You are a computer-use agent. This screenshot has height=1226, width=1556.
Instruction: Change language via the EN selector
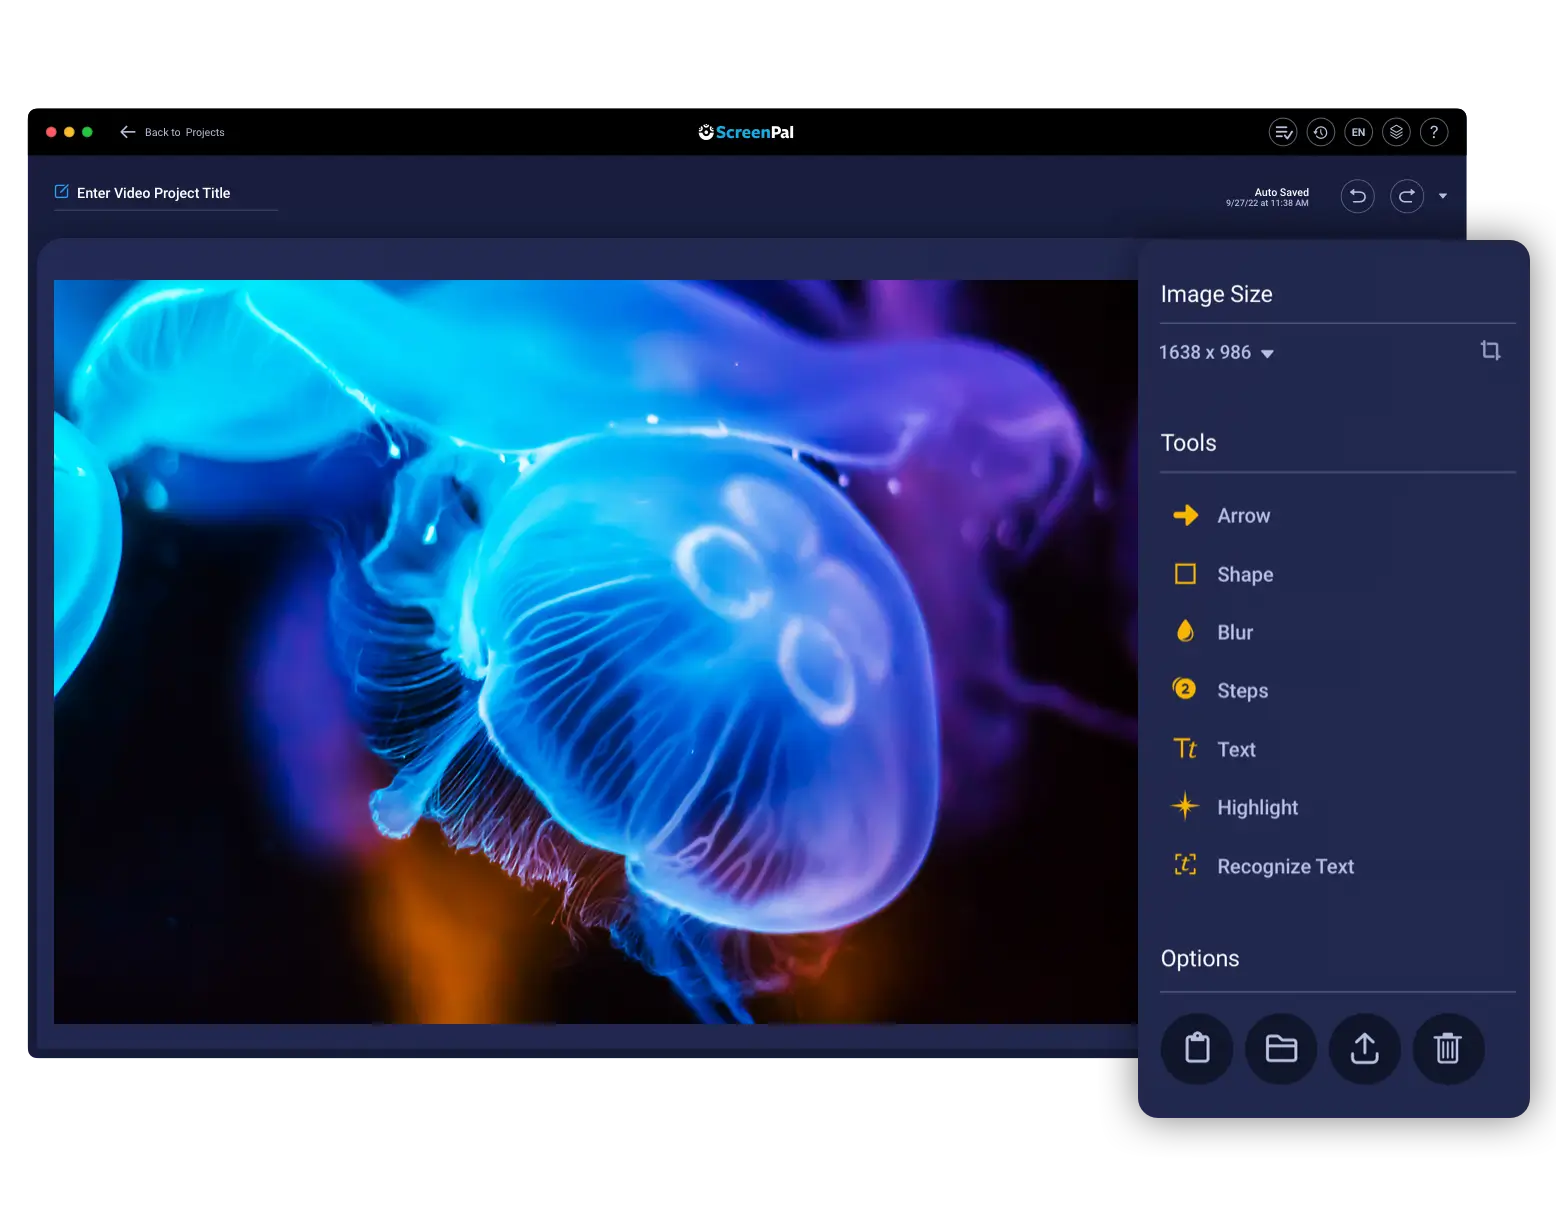[x=1358, y=132]
